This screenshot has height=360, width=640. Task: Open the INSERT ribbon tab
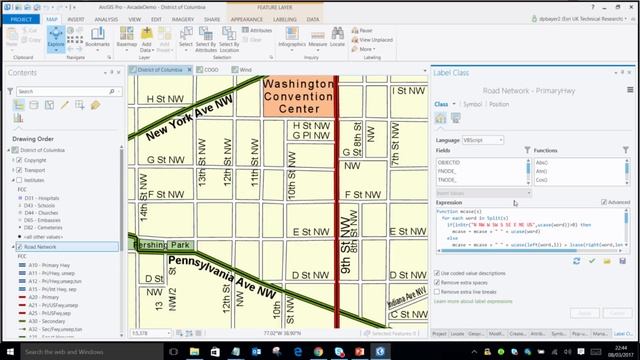[x=76, y=19]
